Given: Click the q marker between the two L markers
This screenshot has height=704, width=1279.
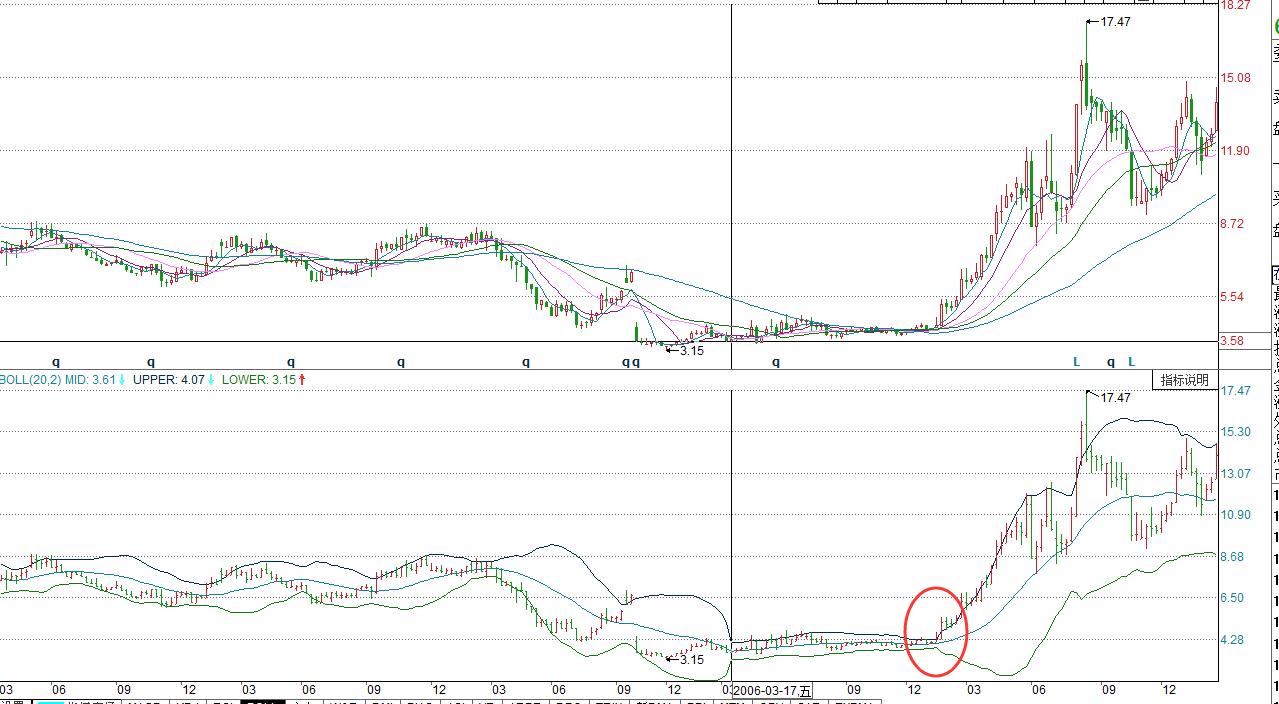Looking at the screenshot, I should pos(1110,362).
